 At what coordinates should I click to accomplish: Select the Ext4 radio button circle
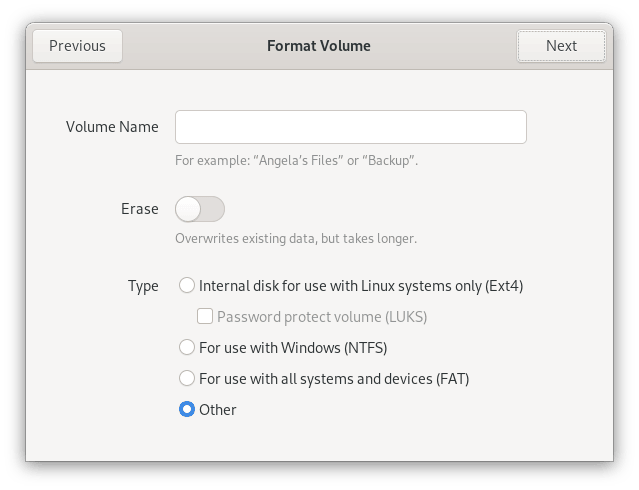[x=186, y=286]
